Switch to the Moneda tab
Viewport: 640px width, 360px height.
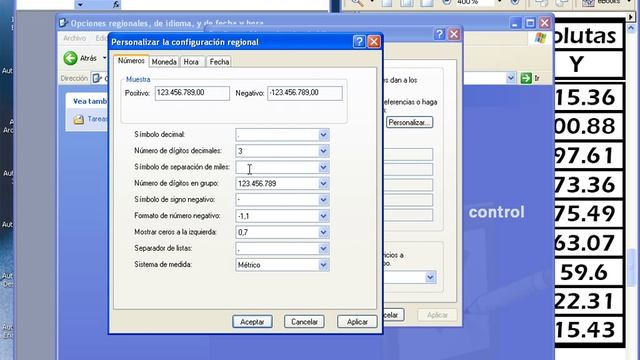click(164, 62)
